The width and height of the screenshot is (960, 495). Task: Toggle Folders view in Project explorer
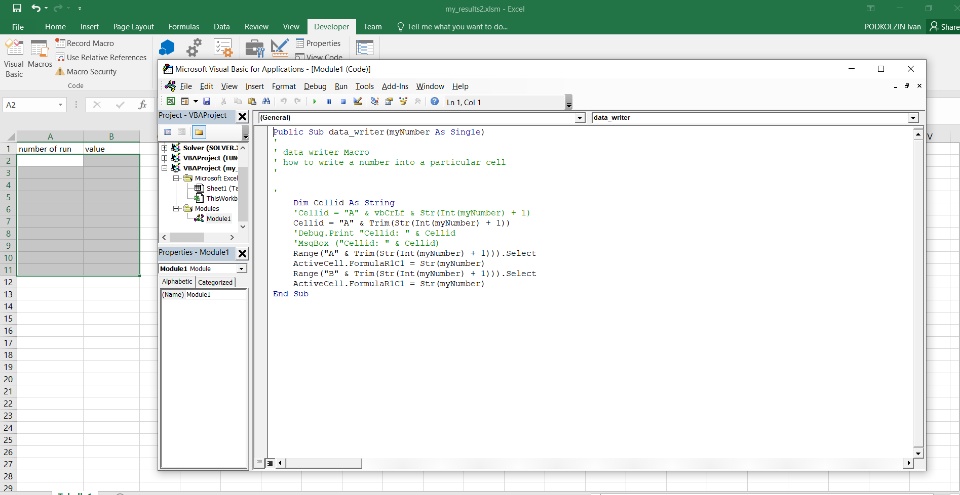(199, 132)
